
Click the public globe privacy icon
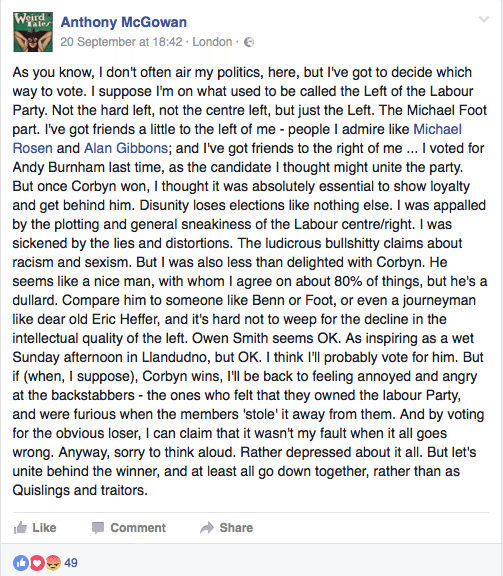click(x=249, y=42)
